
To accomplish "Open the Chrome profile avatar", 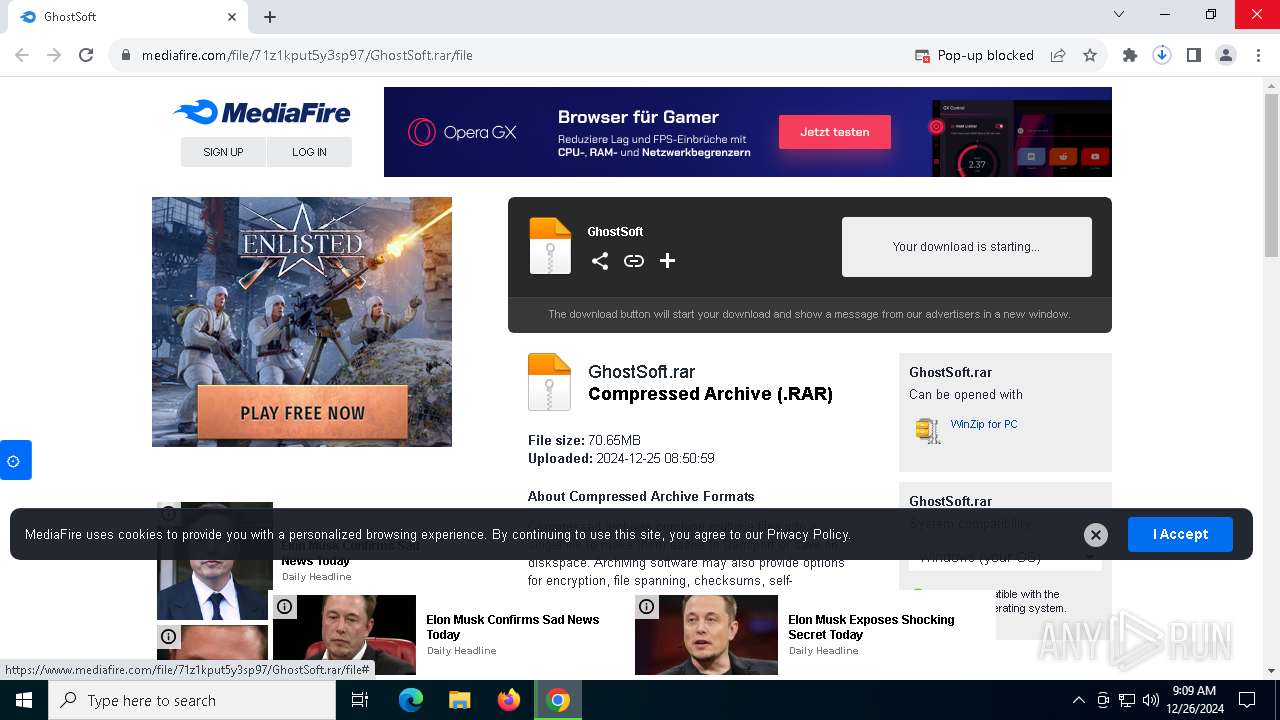I will (1226, 56).
